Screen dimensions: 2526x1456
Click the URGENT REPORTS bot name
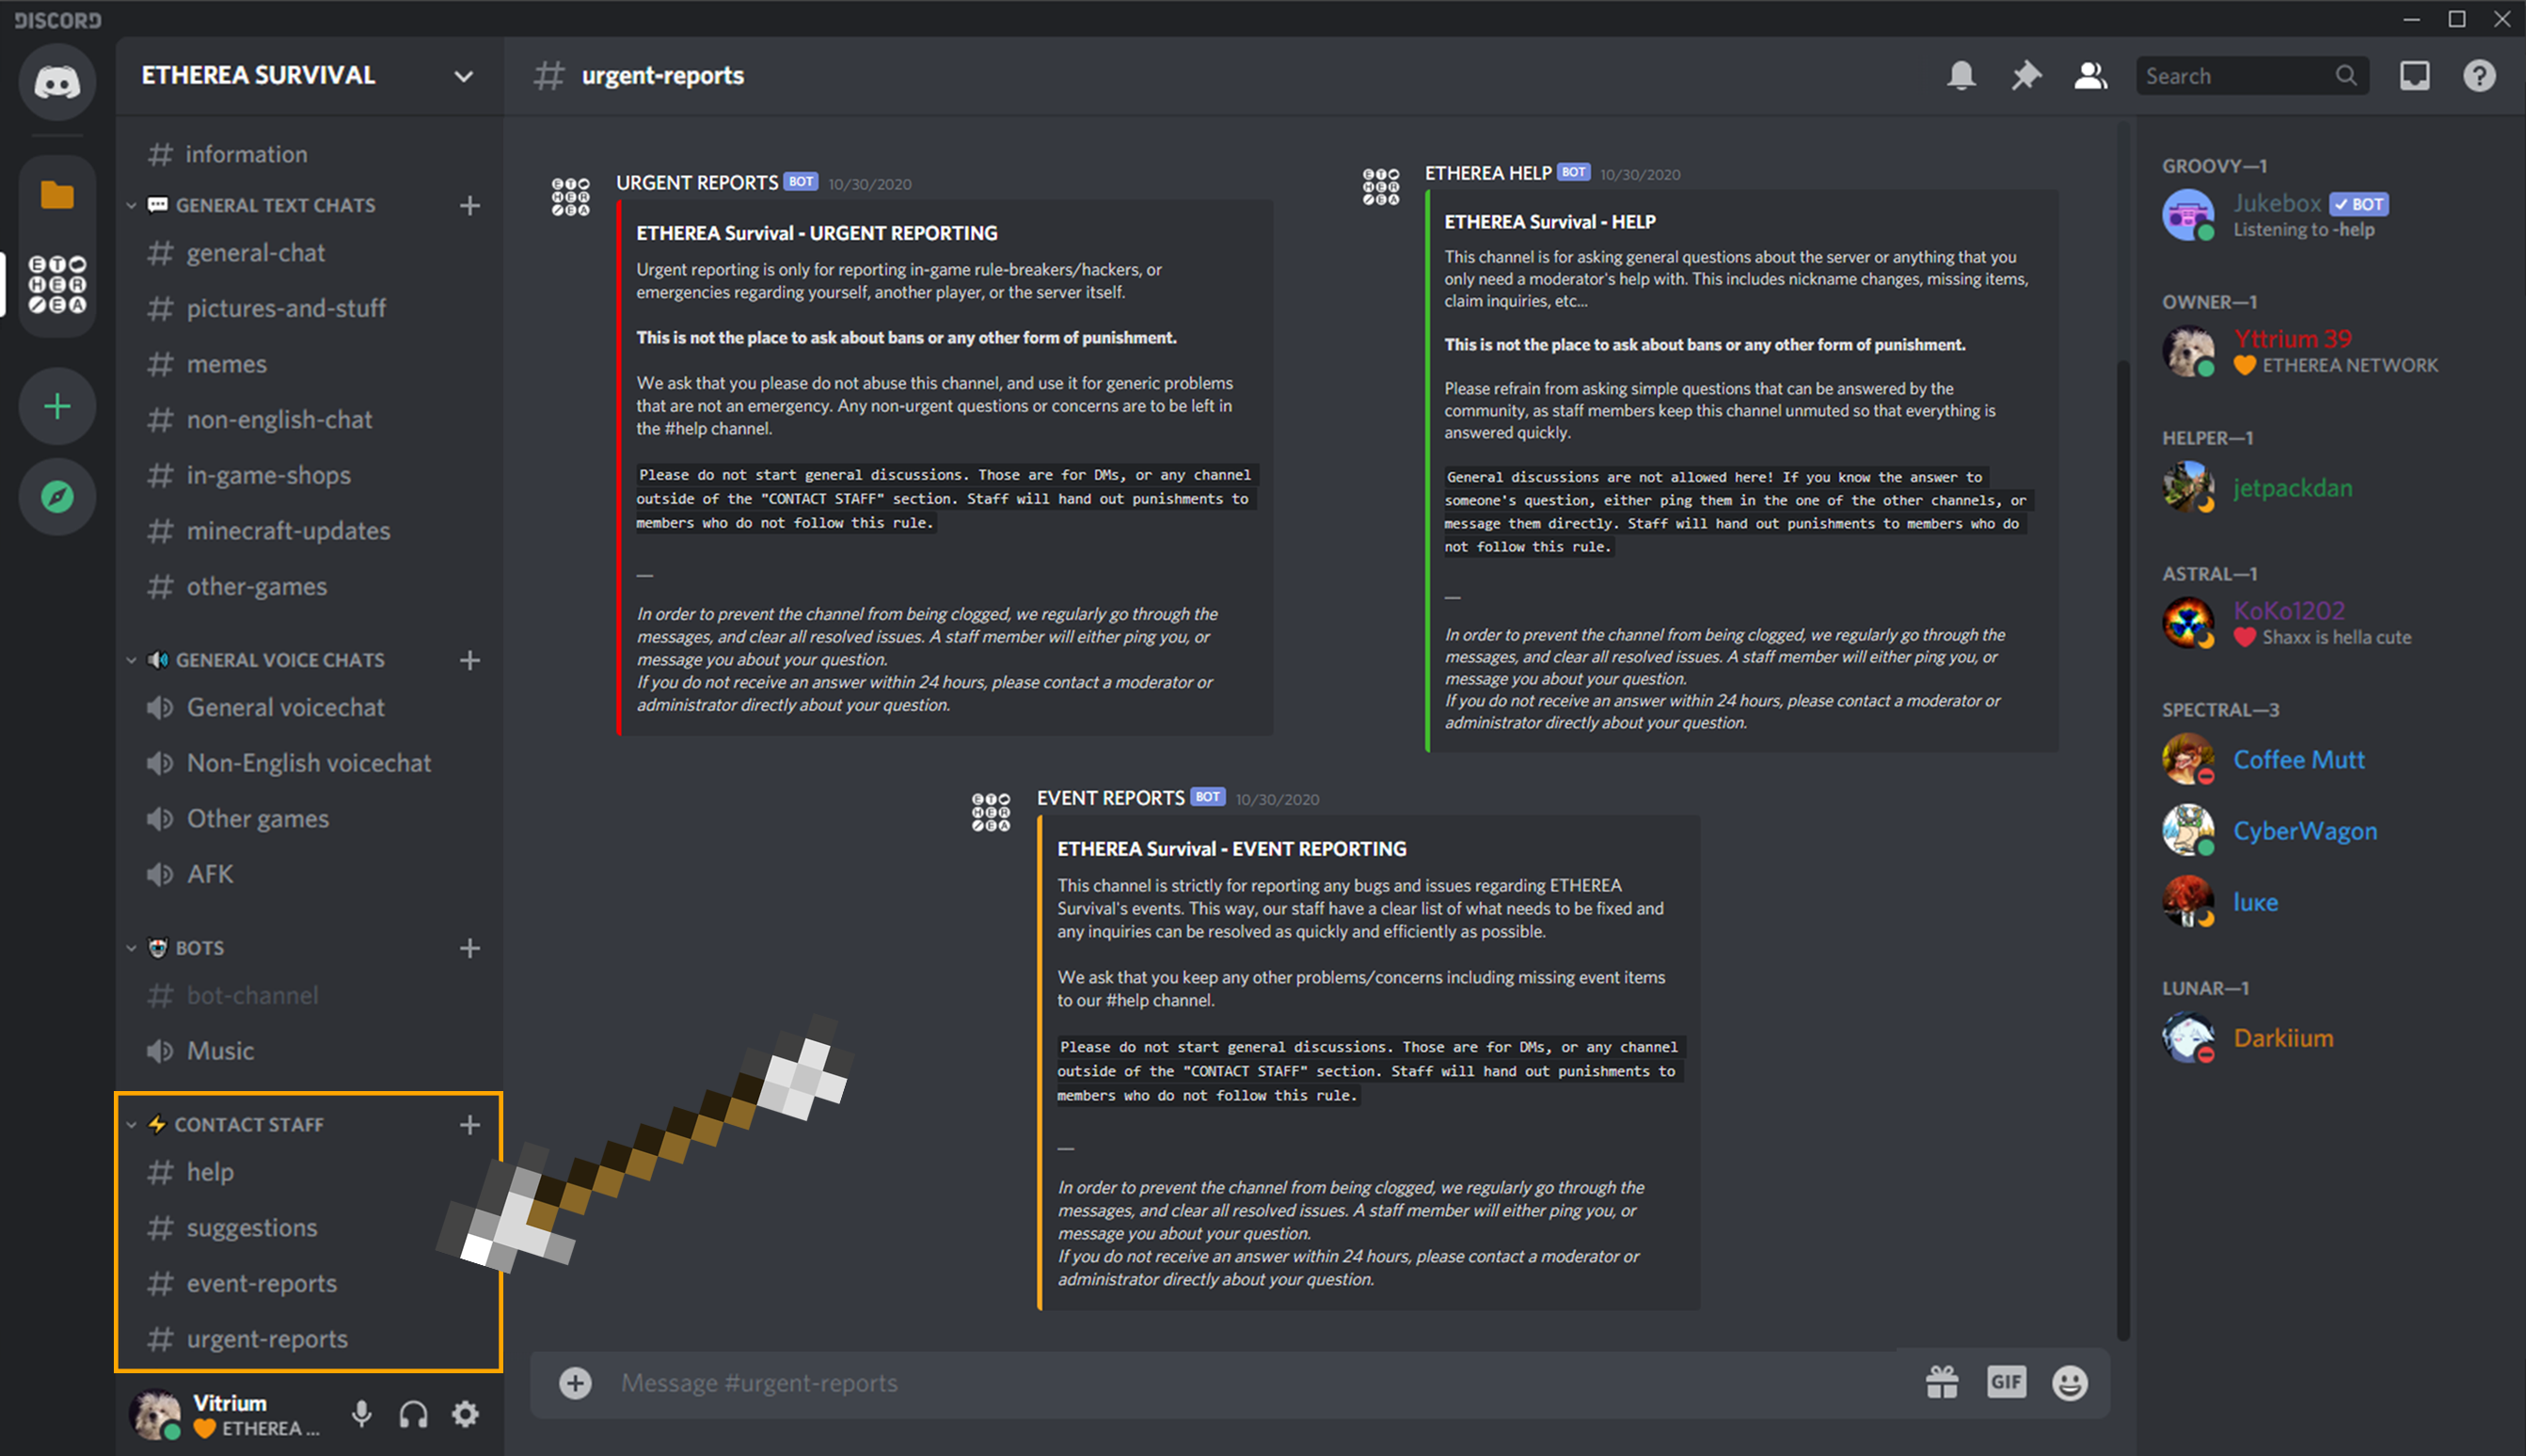pyautogui.click(x=697, y=183)
